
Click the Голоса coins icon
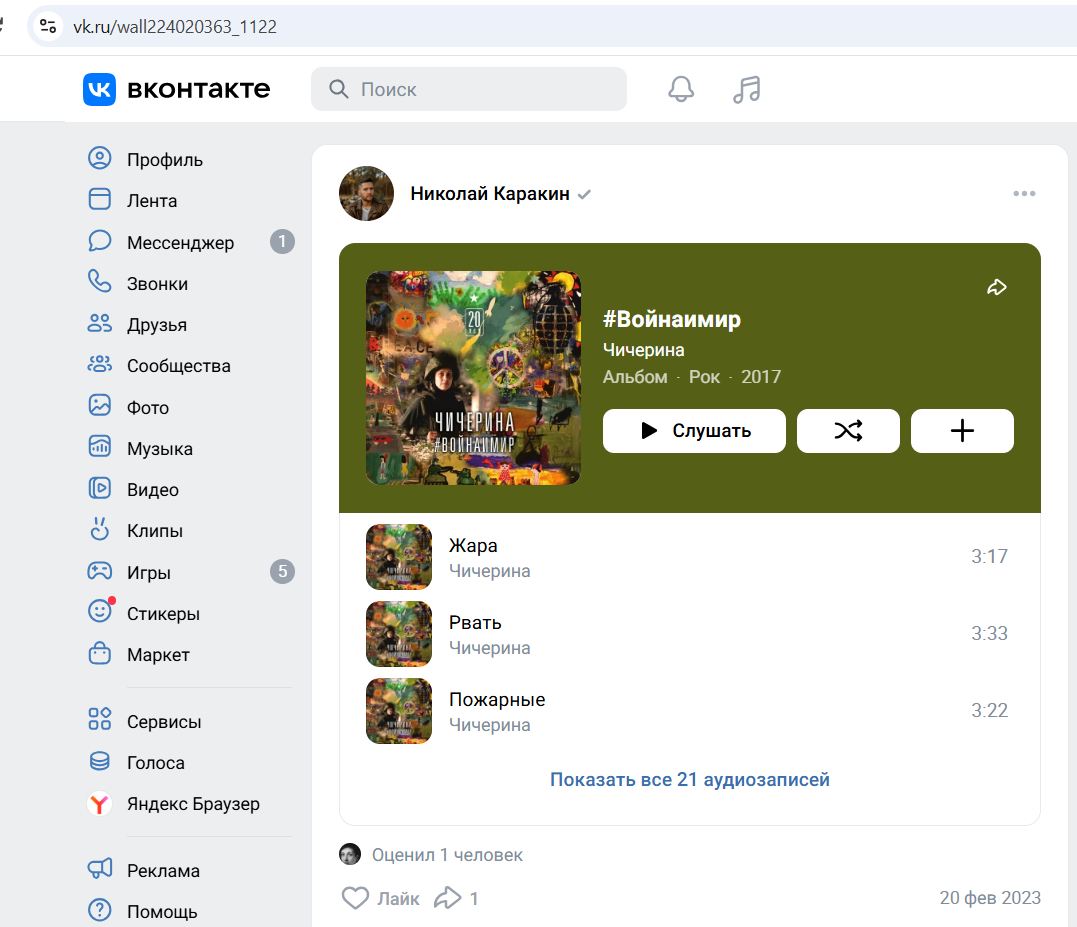click(x=100, y=760)
